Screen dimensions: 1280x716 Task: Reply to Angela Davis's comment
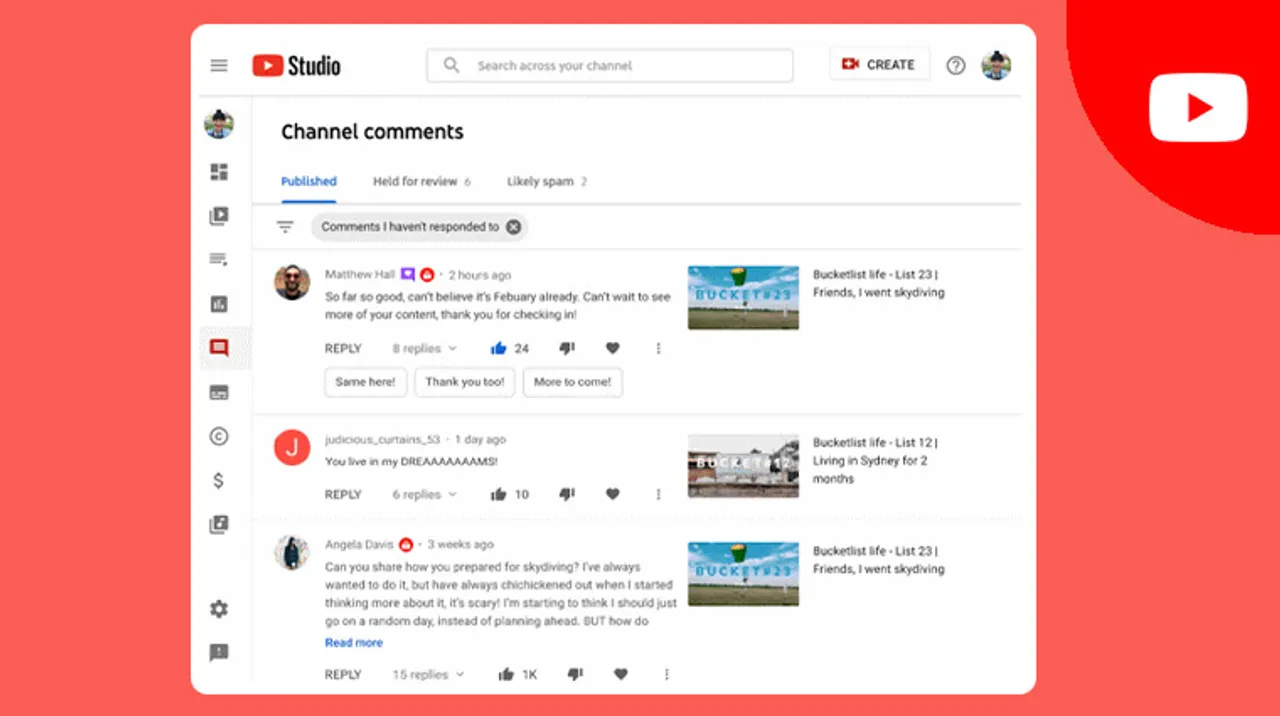click(343, 674)
